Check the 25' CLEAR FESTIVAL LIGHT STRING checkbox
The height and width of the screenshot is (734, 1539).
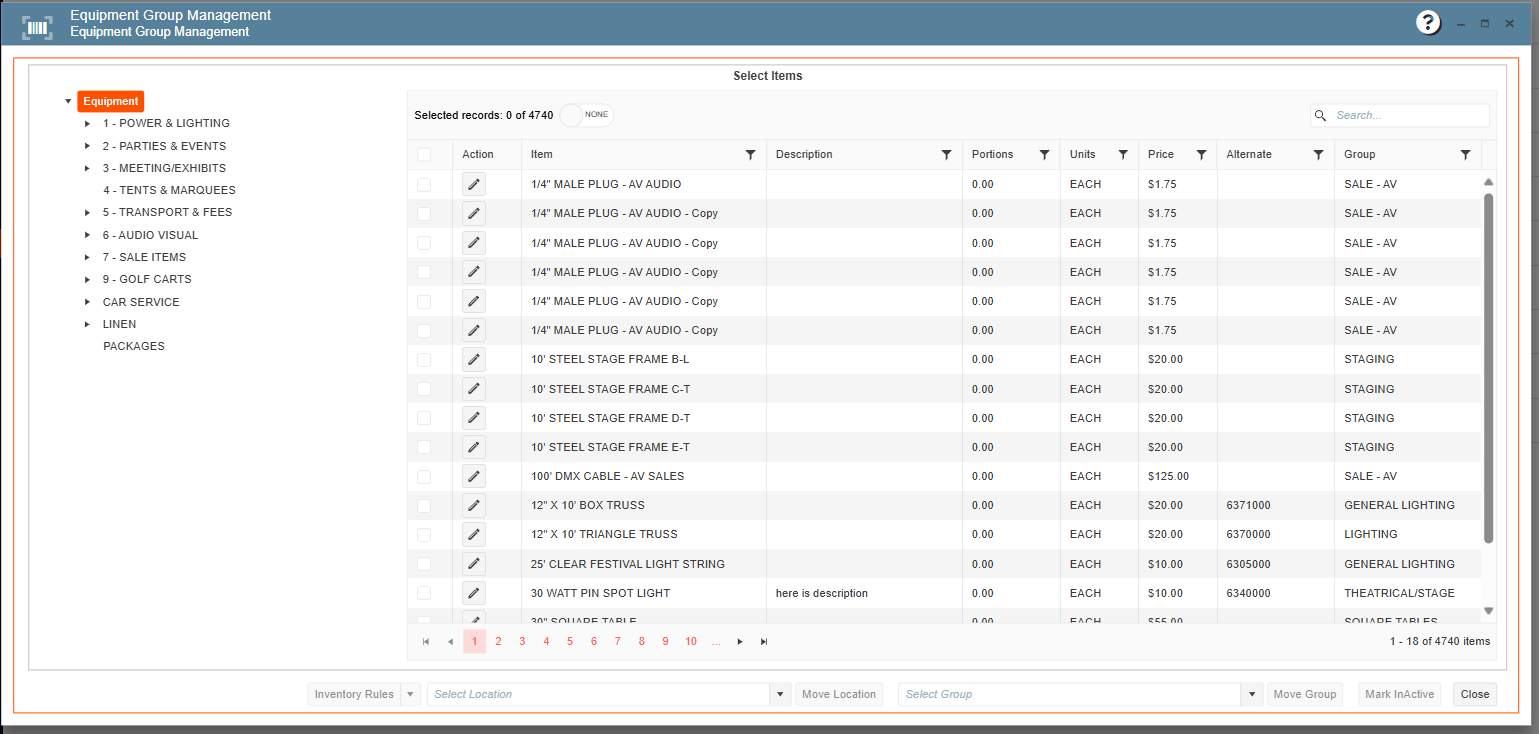[x=424, y=564]
